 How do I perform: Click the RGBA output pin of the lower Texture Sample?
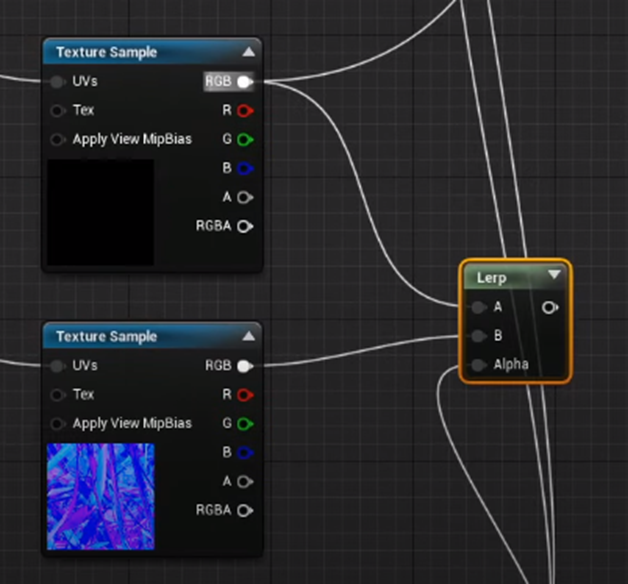tap(245, 510)
